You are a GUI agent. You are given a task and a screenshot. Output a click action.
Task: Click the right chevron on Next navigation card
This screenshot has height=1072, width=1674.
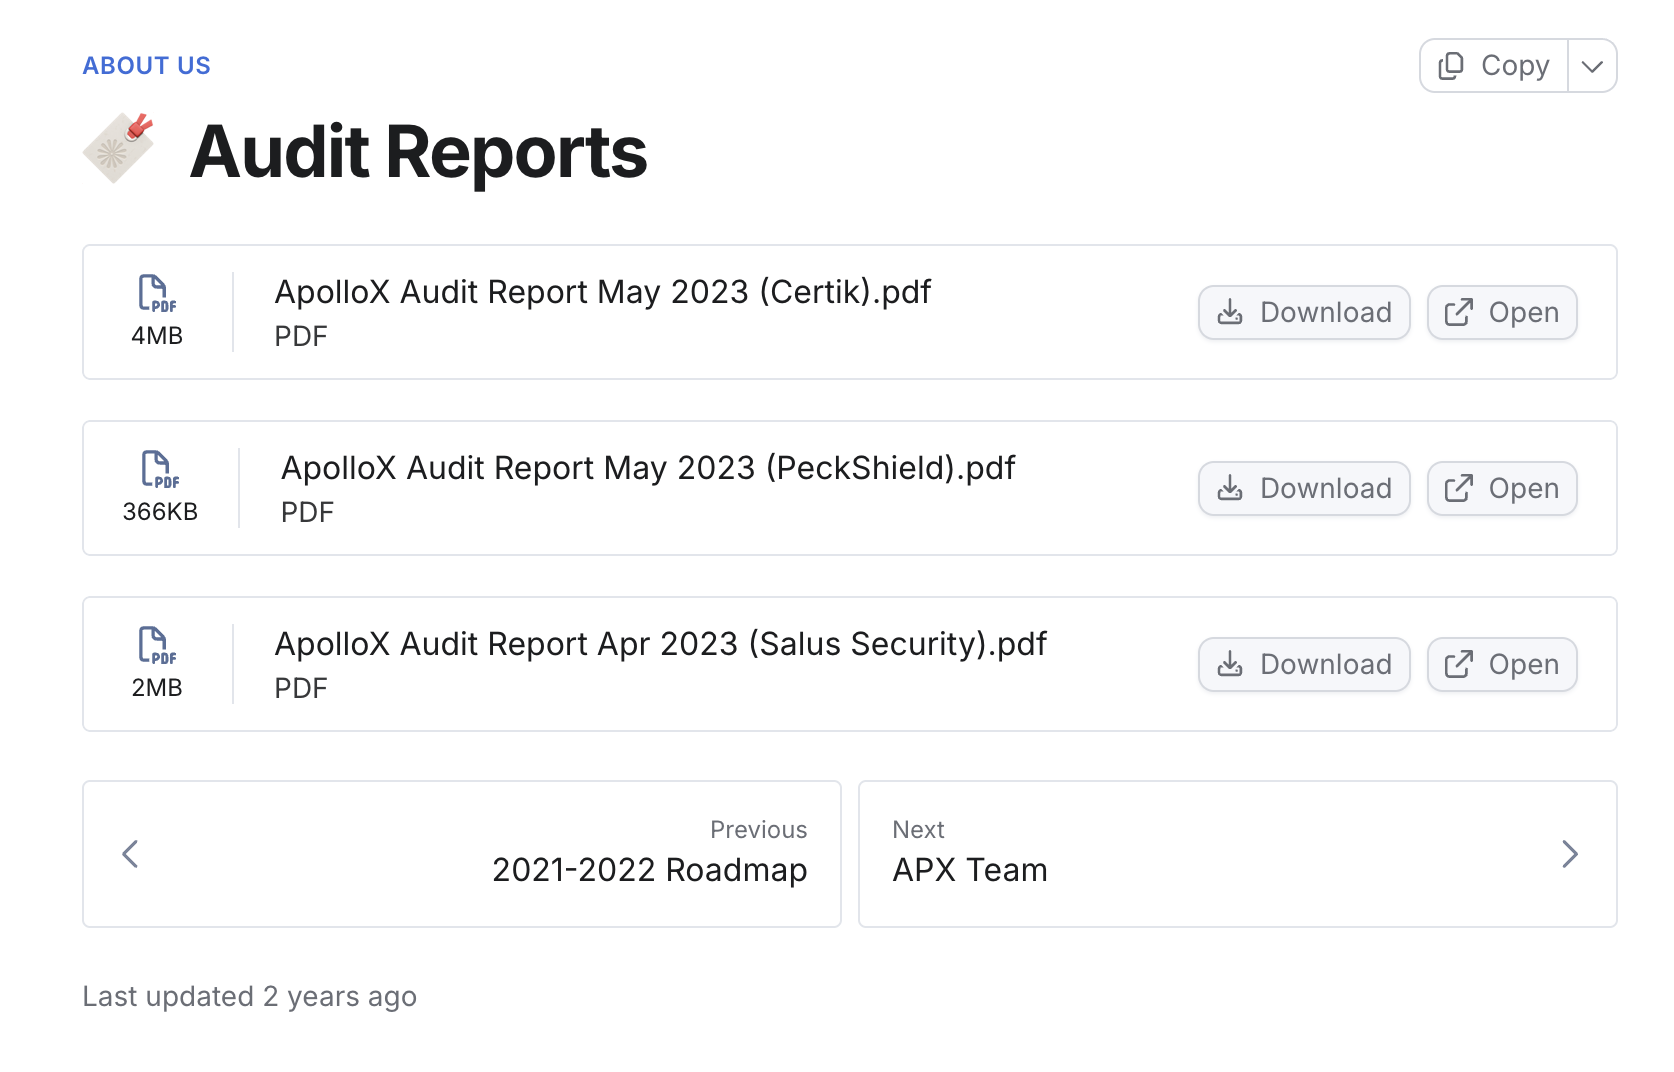pos(1570,854)
